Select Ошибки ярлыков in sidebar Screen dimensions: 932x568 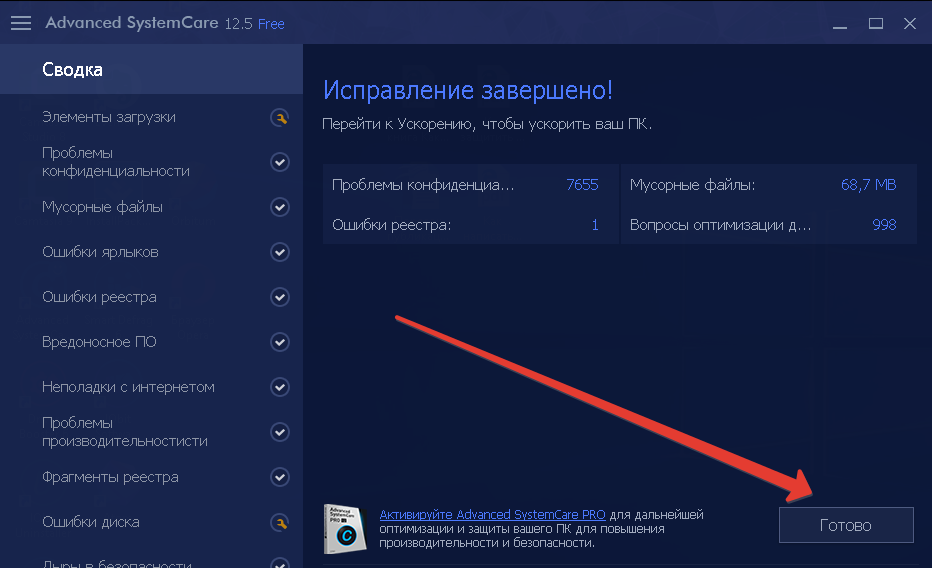click(100, 252)
